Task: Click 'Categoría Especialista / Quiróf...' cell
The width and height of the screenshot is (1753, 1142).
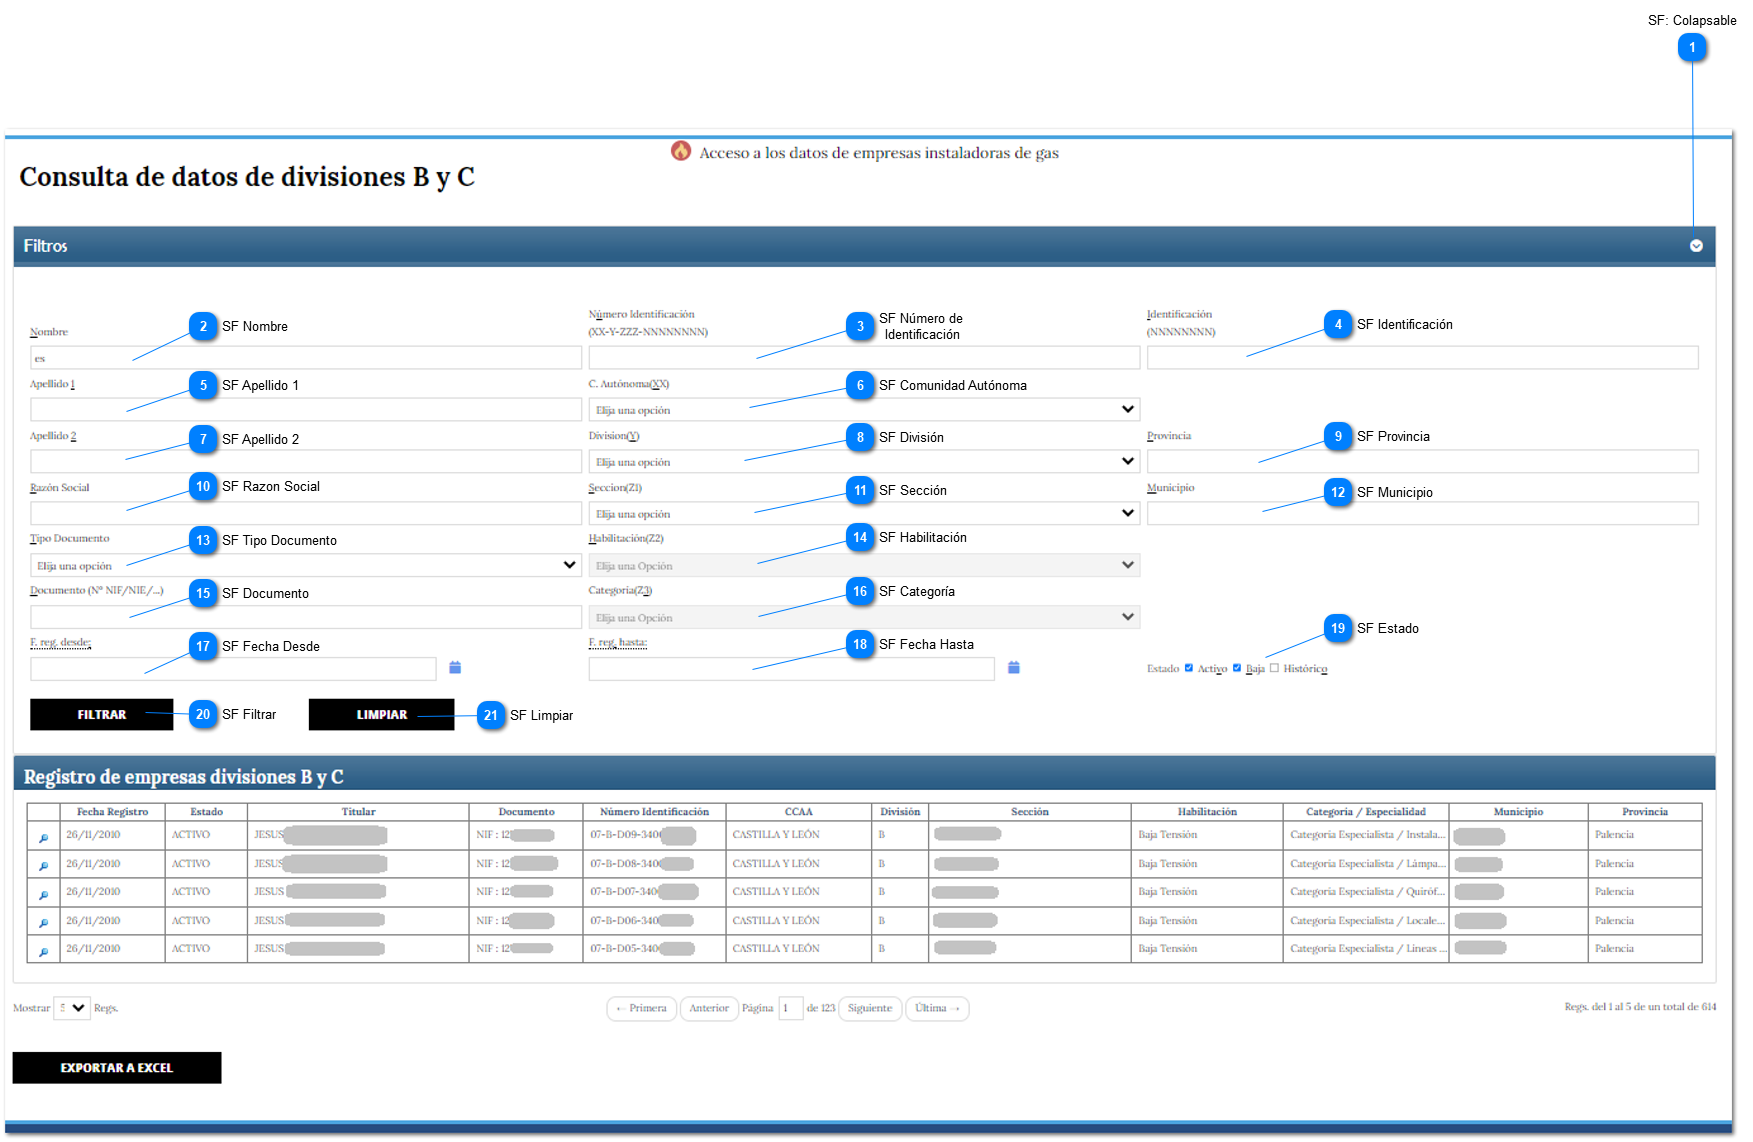Action: (x=1366, y=892)
